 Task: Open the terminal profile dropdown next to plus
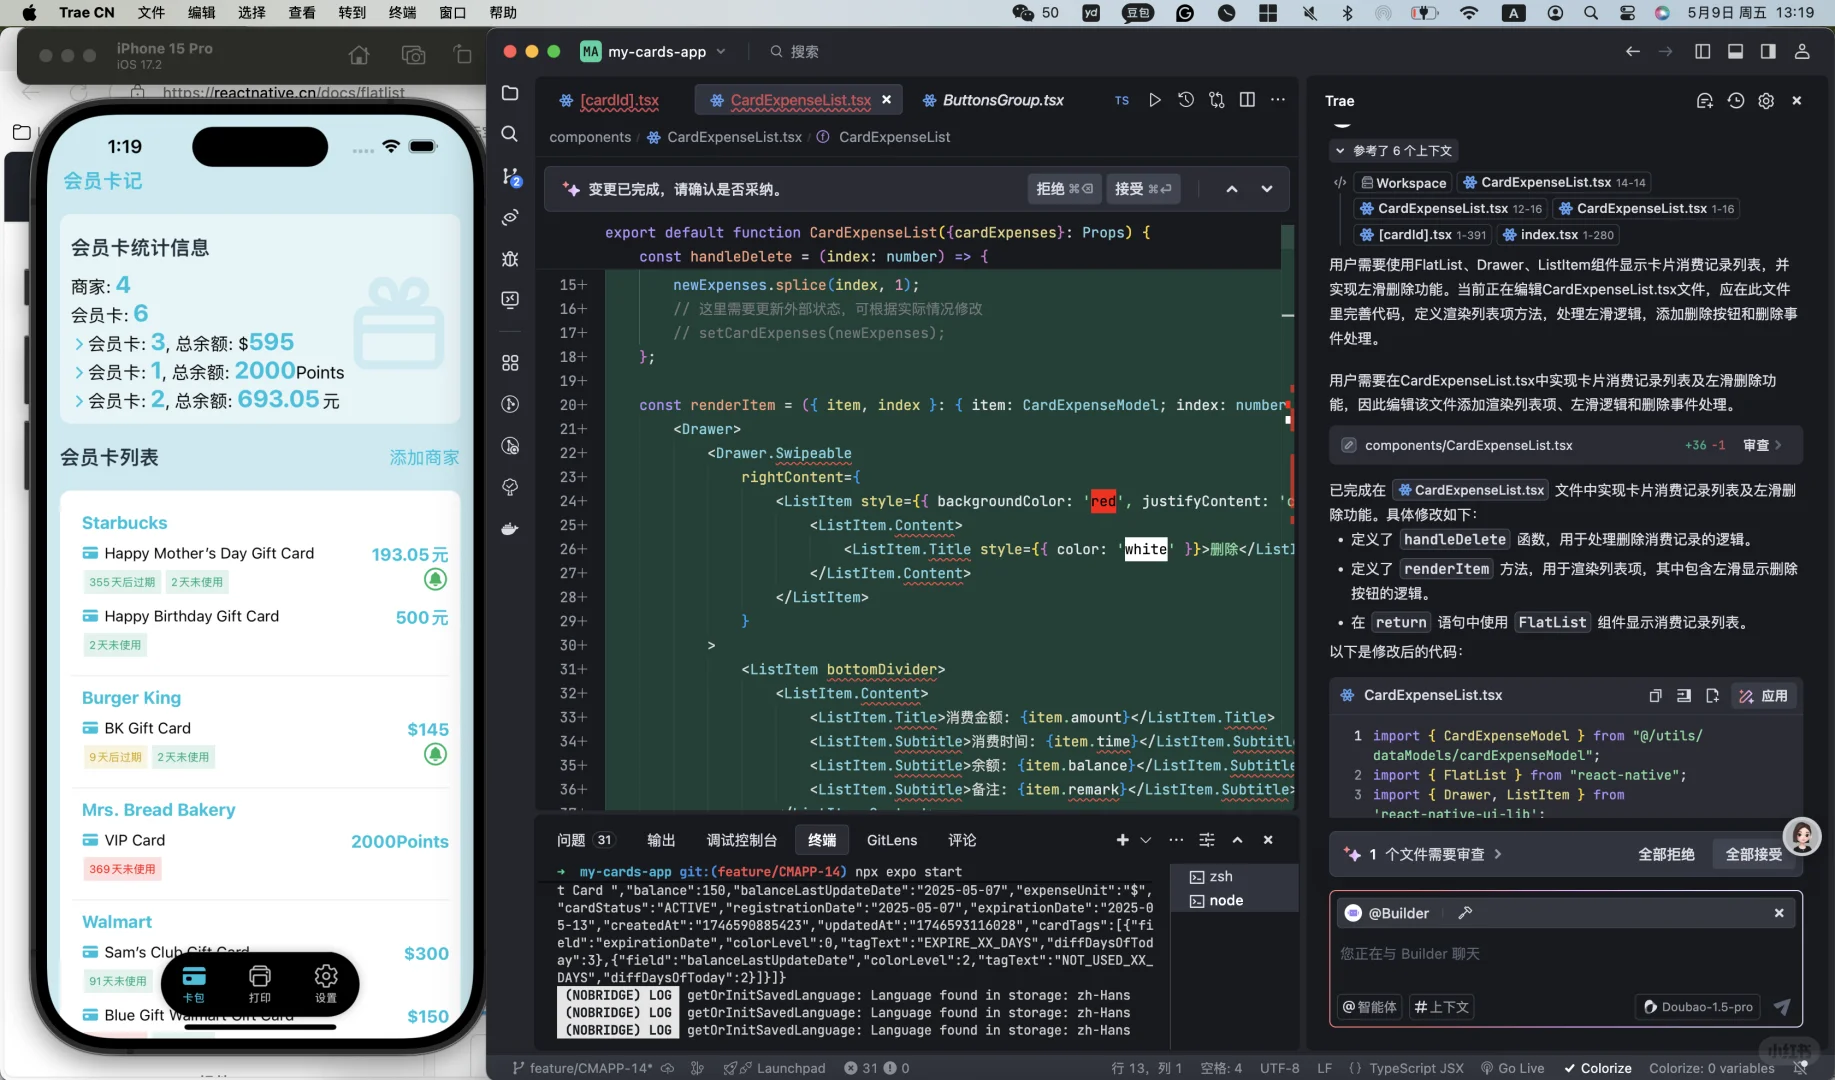pyautogui.click(x=1145, y=840)
